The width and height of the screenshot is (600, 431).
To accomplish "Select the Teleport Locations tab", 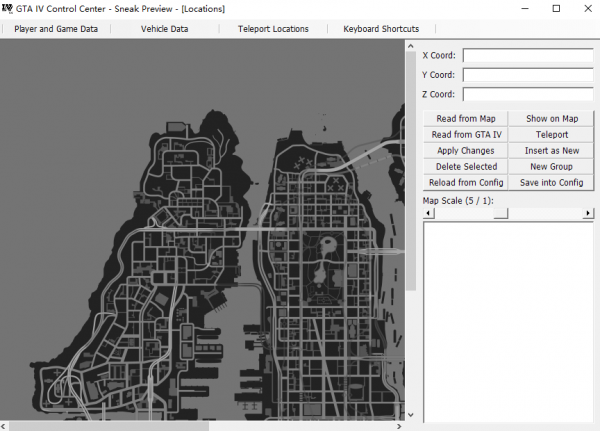I will pyautogui.click(x=273, y=29).
